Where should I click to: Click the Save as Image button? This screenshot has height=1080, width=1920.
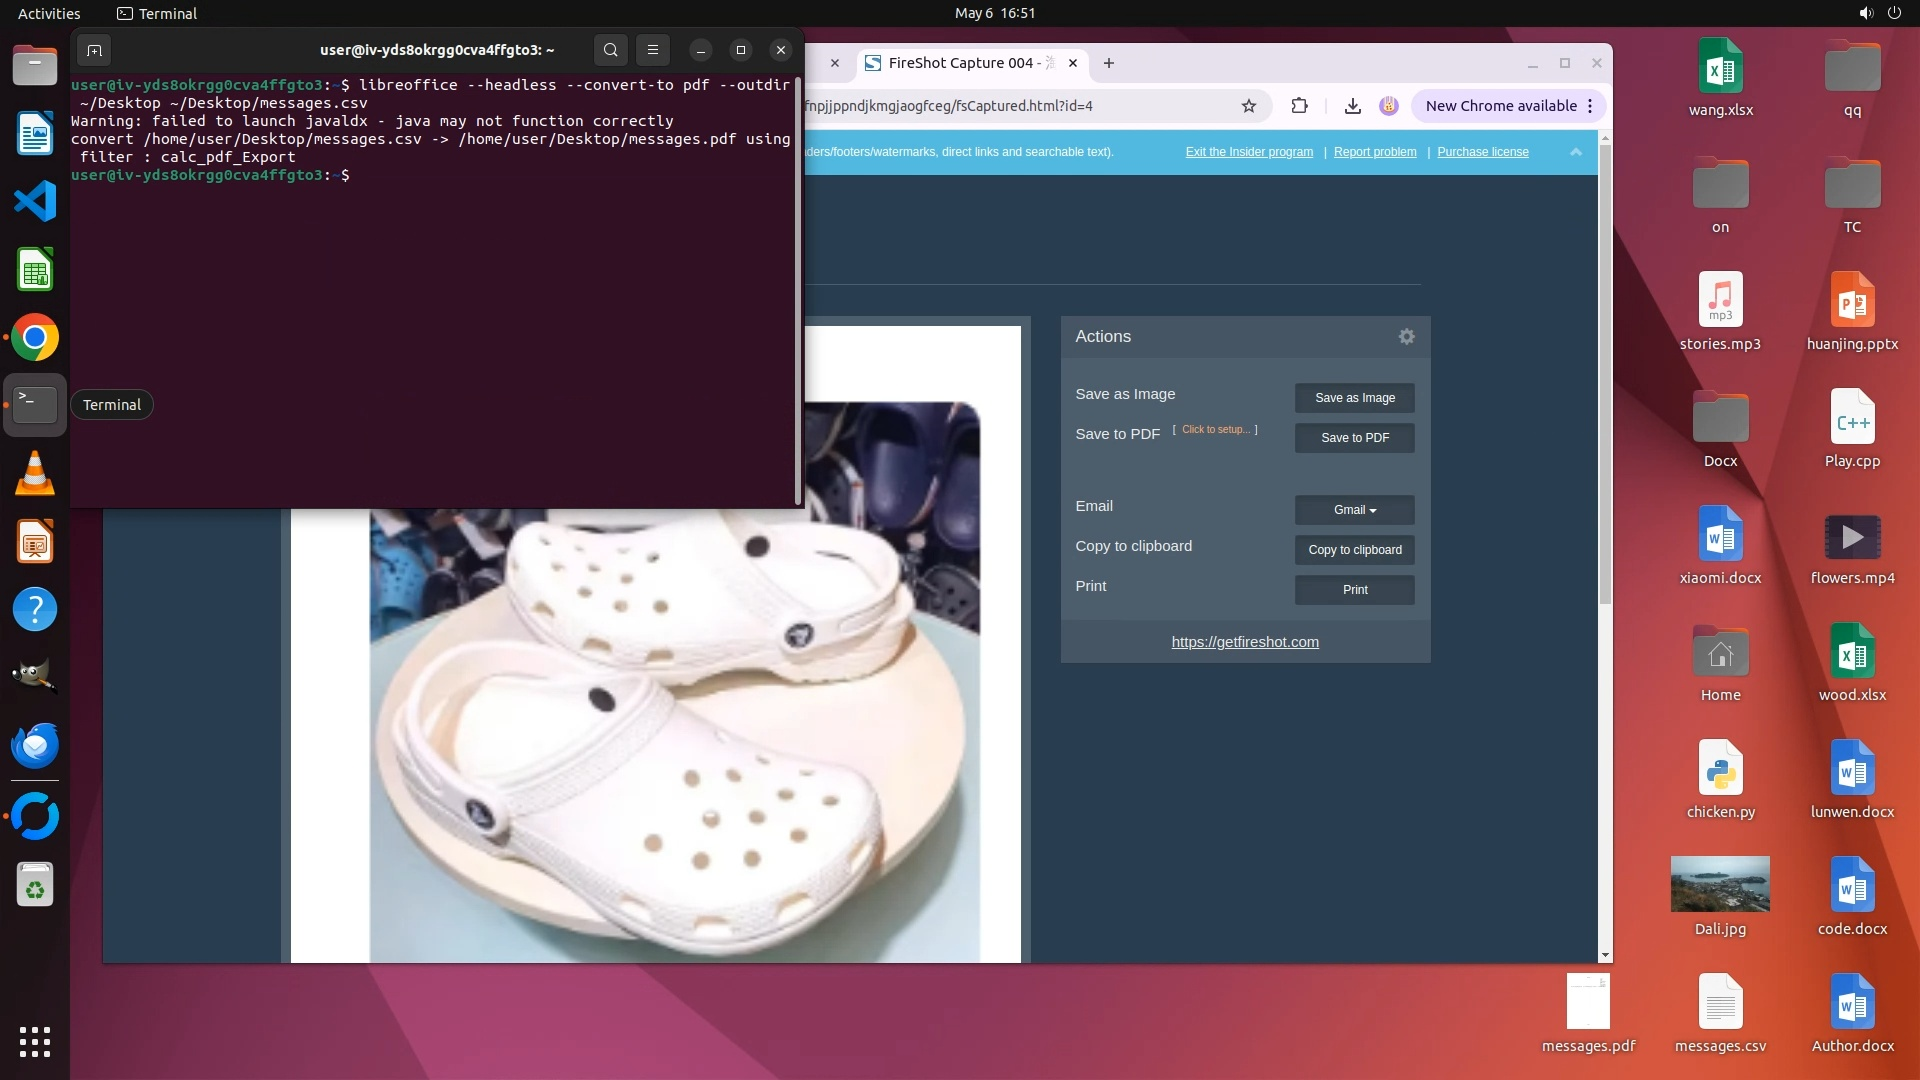pyautogui.click(x=1354, y=398)
